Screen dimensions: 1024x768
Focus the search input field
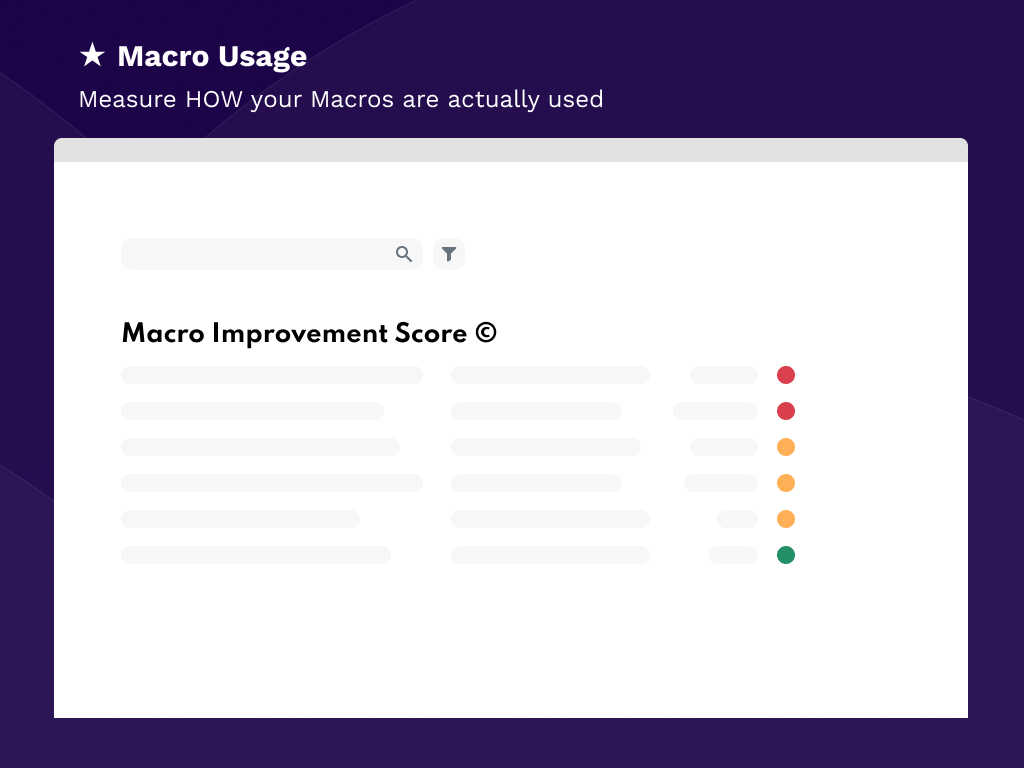click(256, 254)
